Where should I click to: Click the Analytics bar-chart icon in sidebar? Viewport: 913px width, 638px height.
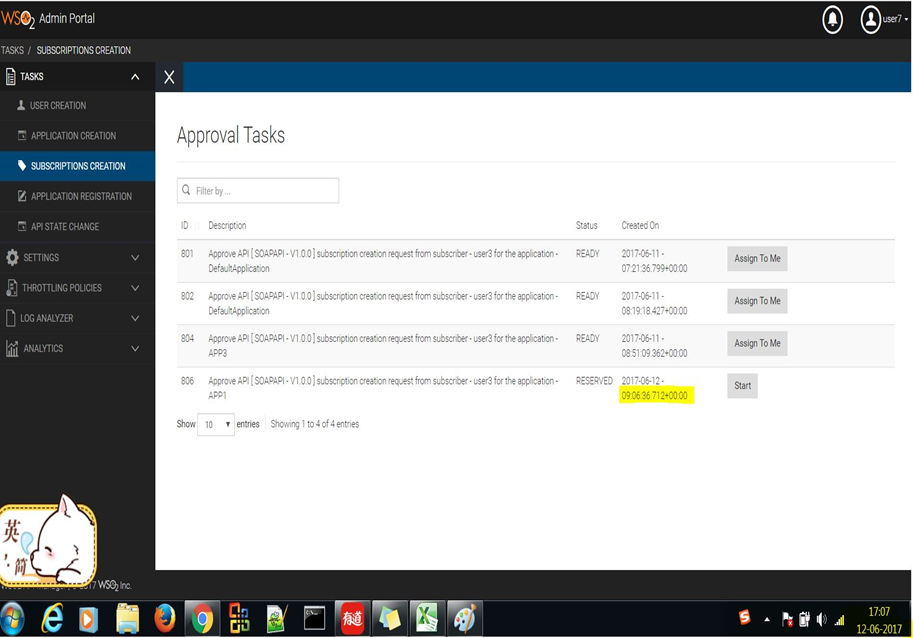click(x=13, y=349)
